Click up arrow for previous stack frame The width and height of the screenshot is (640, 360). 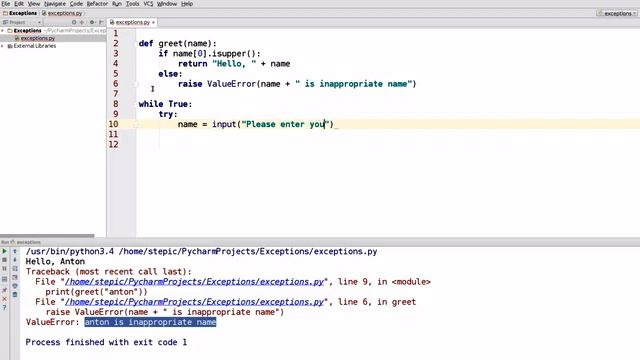click(x=15, y=251)
